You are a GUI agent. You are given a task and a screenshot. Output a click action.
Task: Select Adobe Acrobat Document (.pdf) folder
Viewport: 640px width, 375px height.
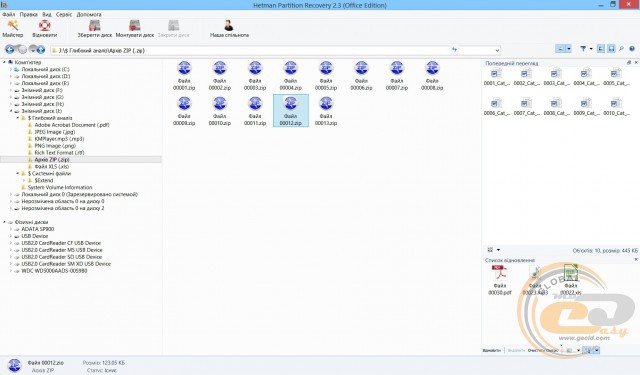tap(72, 125)
